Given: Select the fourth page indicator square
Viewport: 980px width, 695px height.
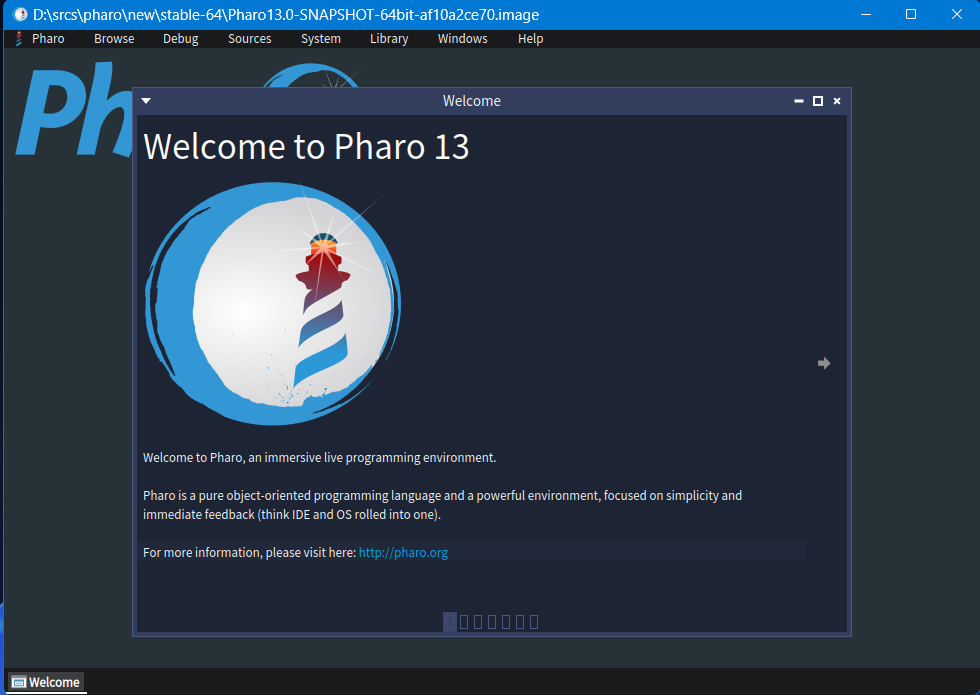Looking at the screenshot, I should point(491,621).
